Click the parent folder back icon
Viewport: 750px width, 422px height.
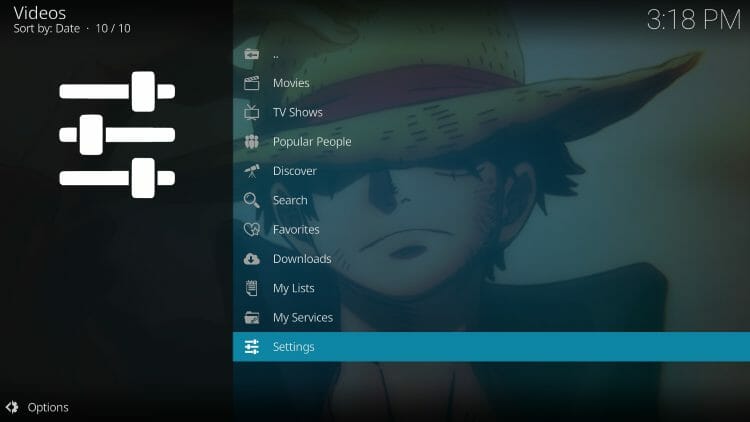tap(252, 54)
